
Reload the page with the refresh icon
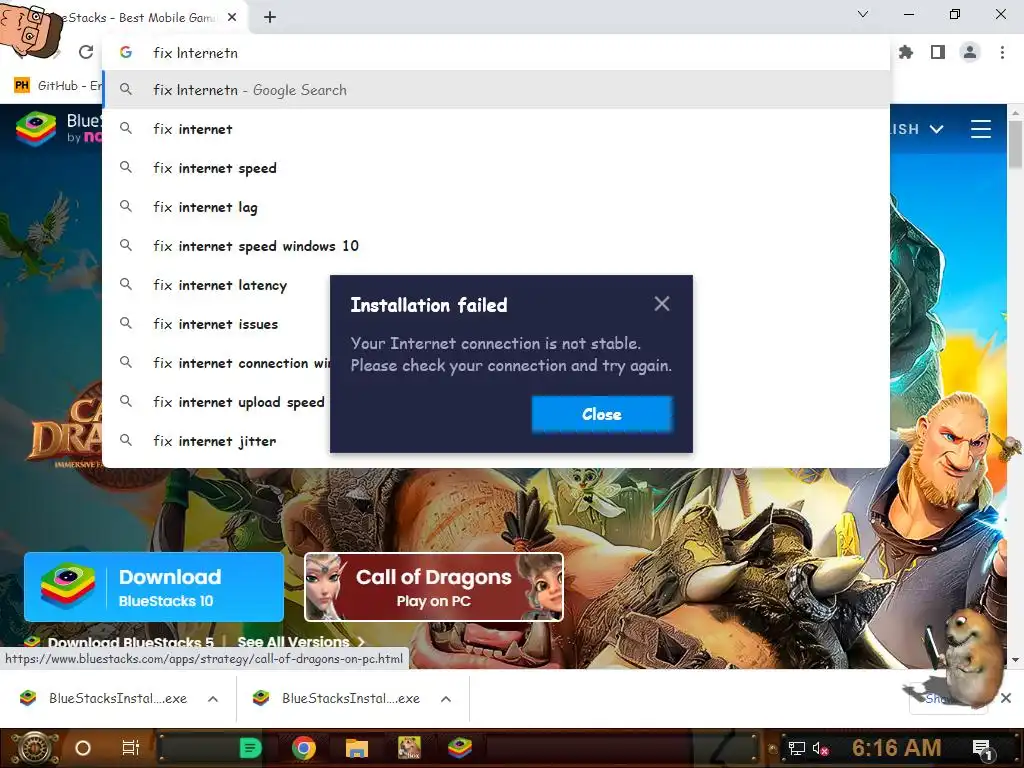click(86, 52)
